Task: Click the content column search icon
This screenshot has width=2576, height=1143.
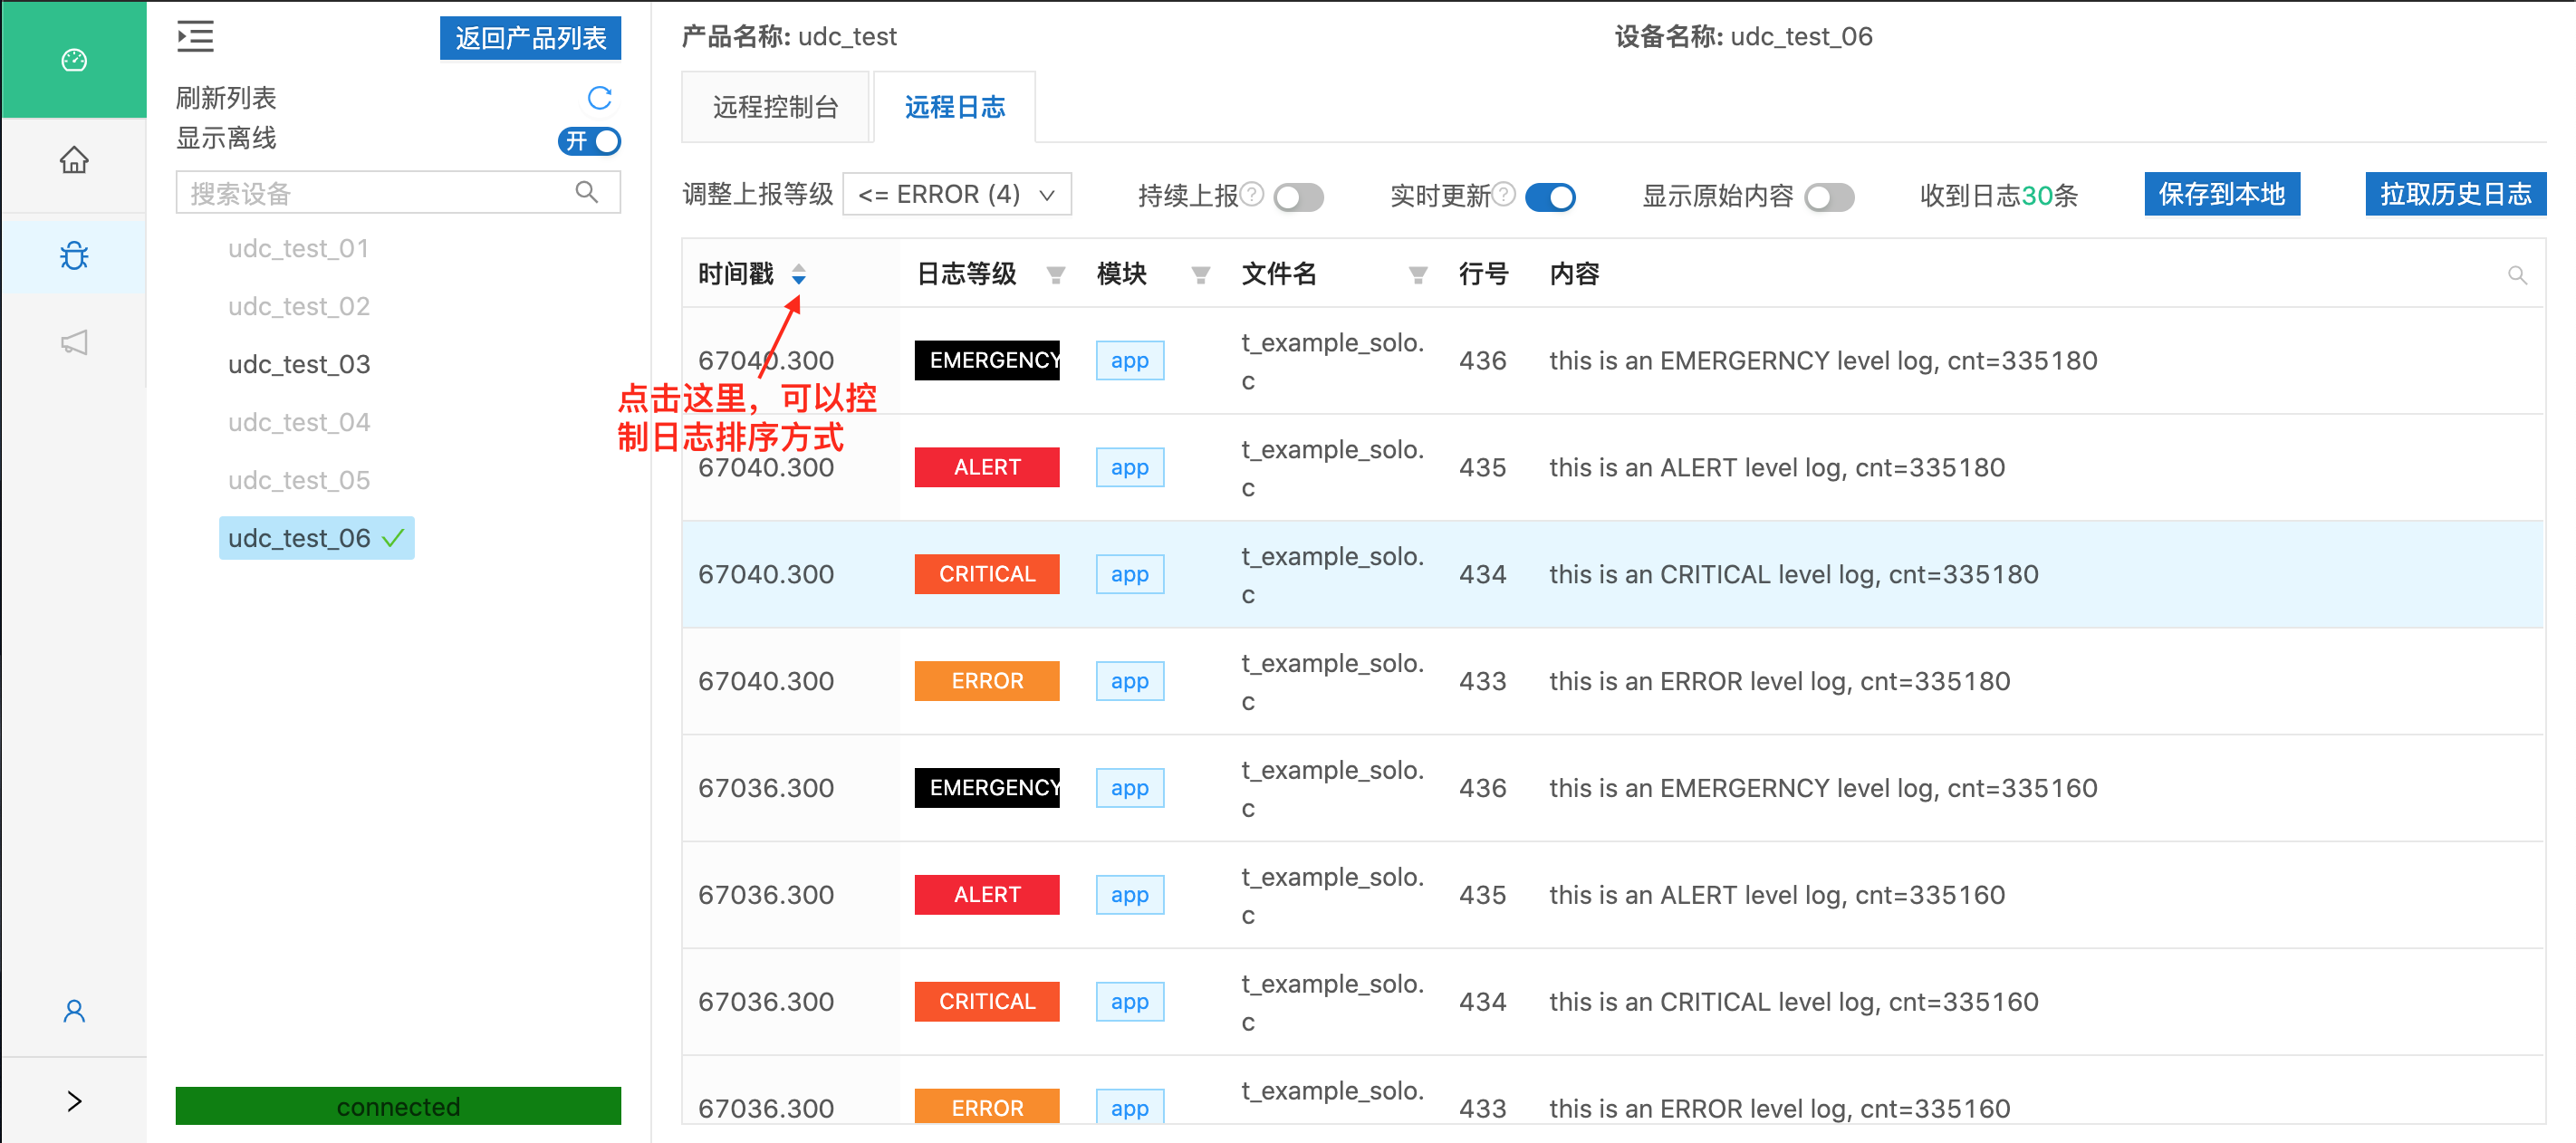Action: [x=2517, y=275]
